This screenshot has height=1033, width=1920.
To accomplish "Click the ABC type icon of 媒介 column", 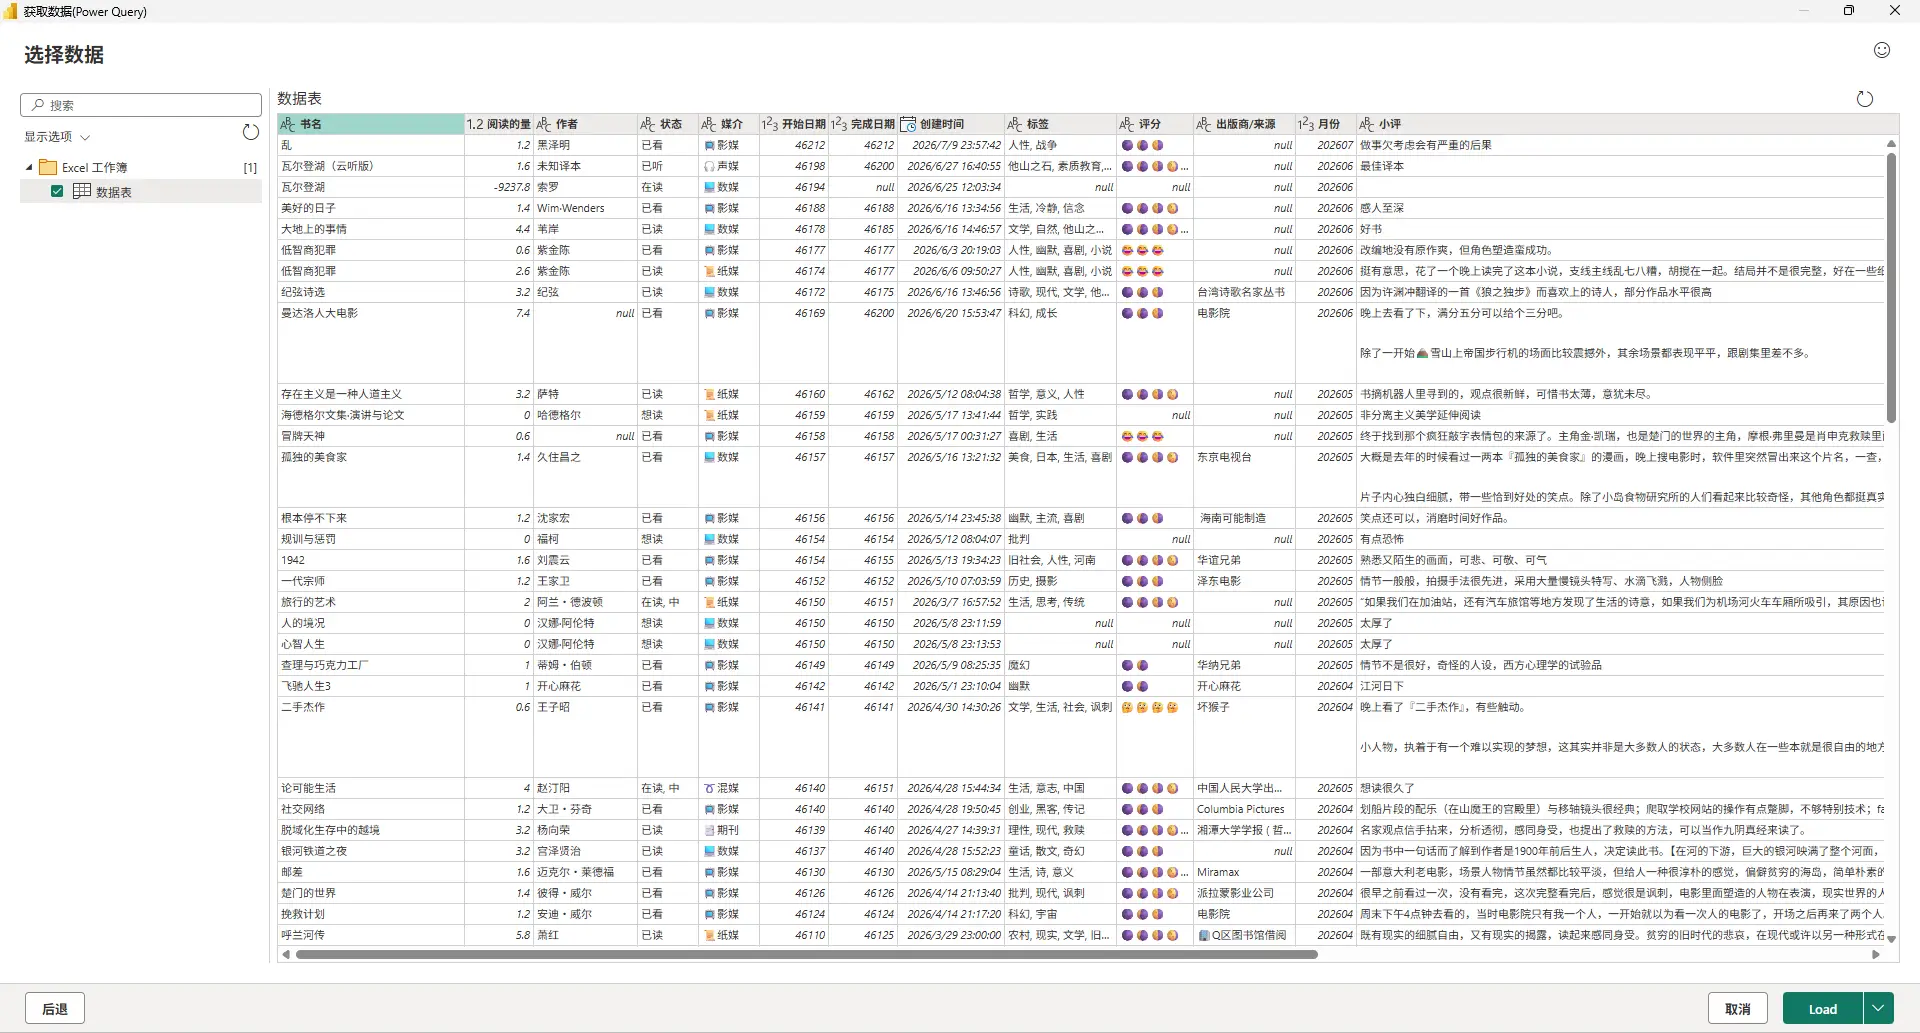I will [x=709, y=124].
